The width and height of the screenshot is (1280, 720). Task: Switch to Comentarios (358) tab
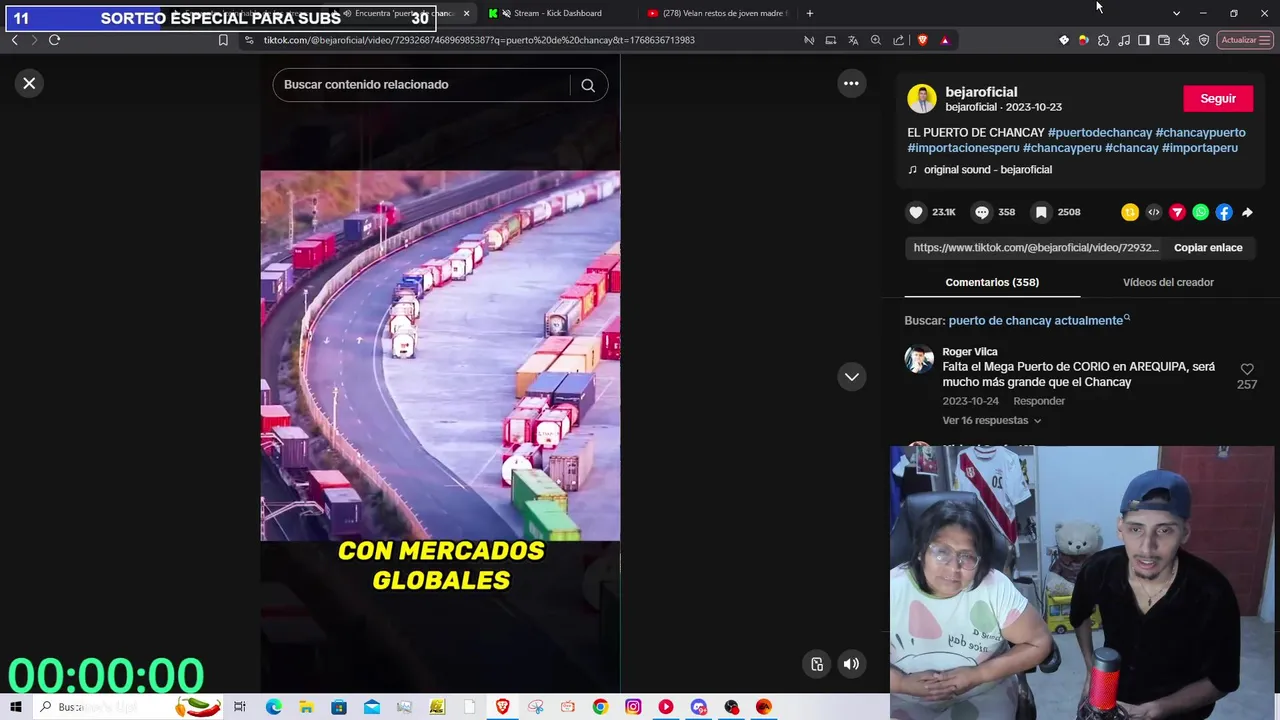(992, 282)
